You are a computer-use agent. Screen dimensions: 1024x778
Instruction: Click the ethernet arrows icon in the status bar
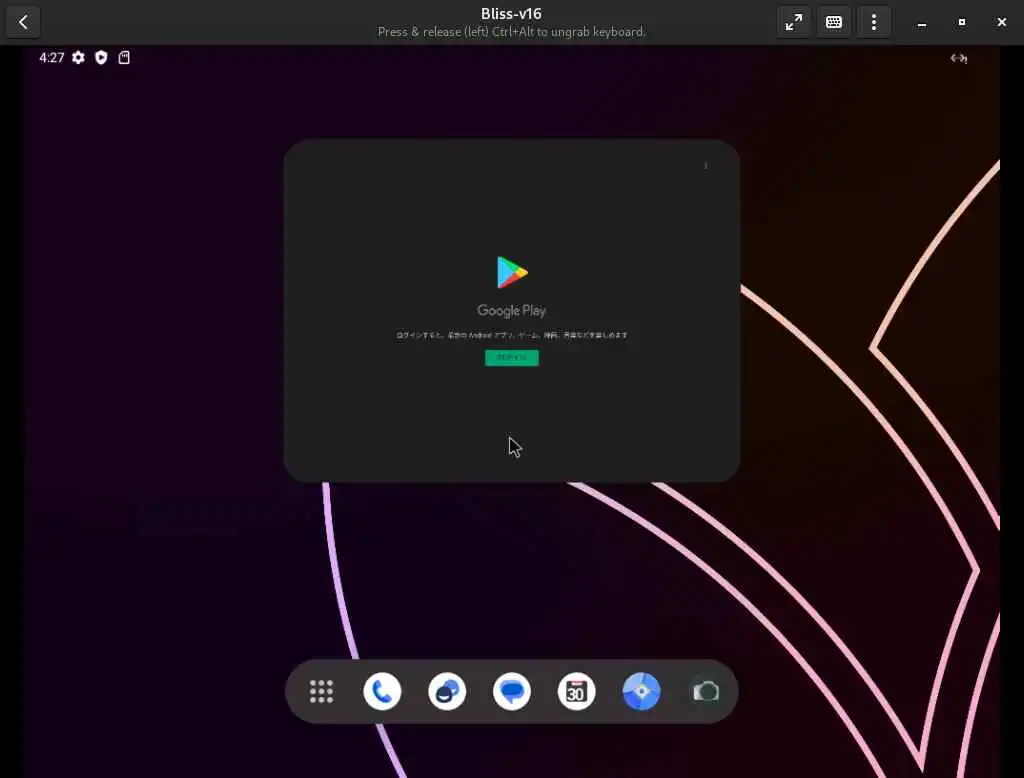point(959,58)
